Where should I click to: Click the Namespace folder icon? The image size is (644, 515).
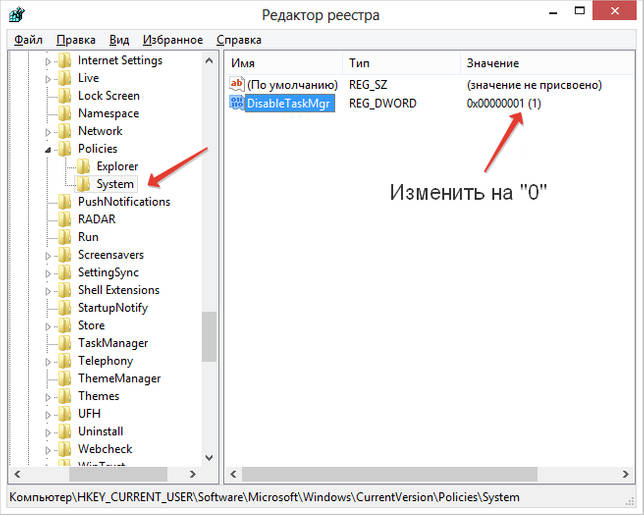point(64,113)
